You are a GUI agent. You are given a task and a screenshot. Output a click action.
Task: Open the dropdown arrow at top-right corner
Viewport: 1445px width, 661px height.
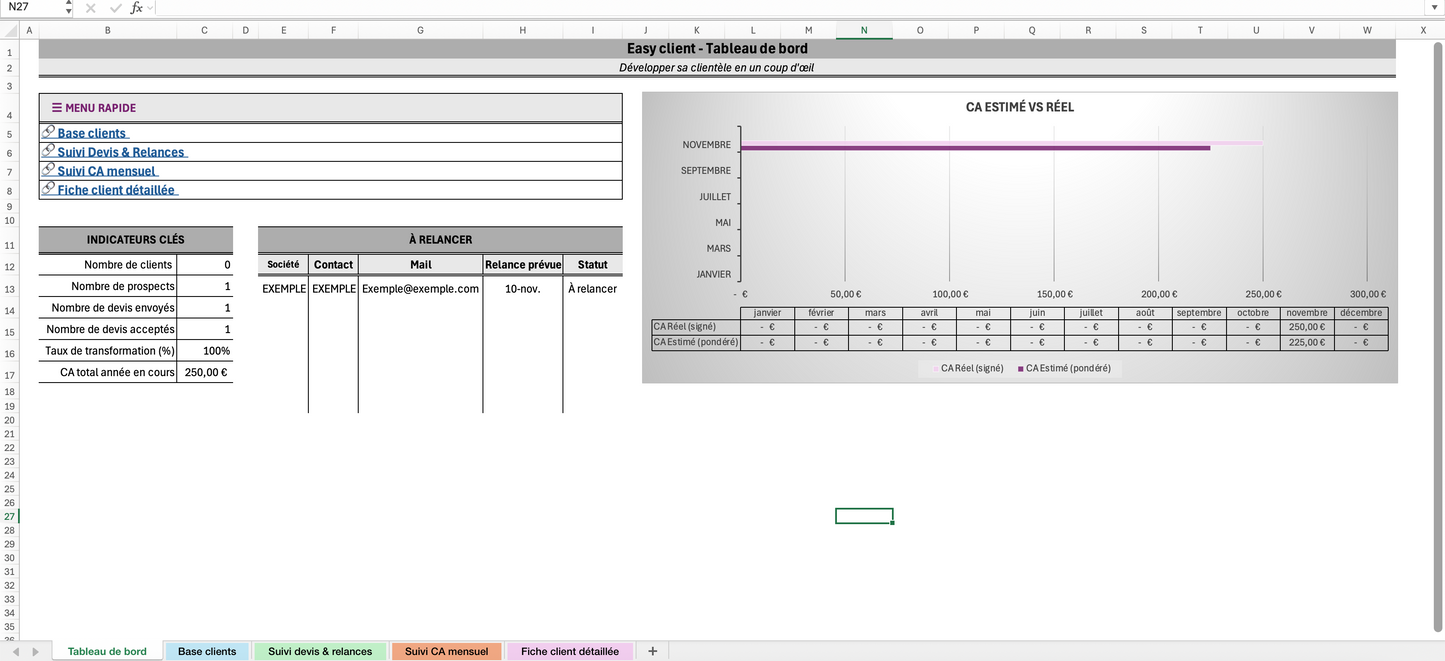pos(1433,7)
